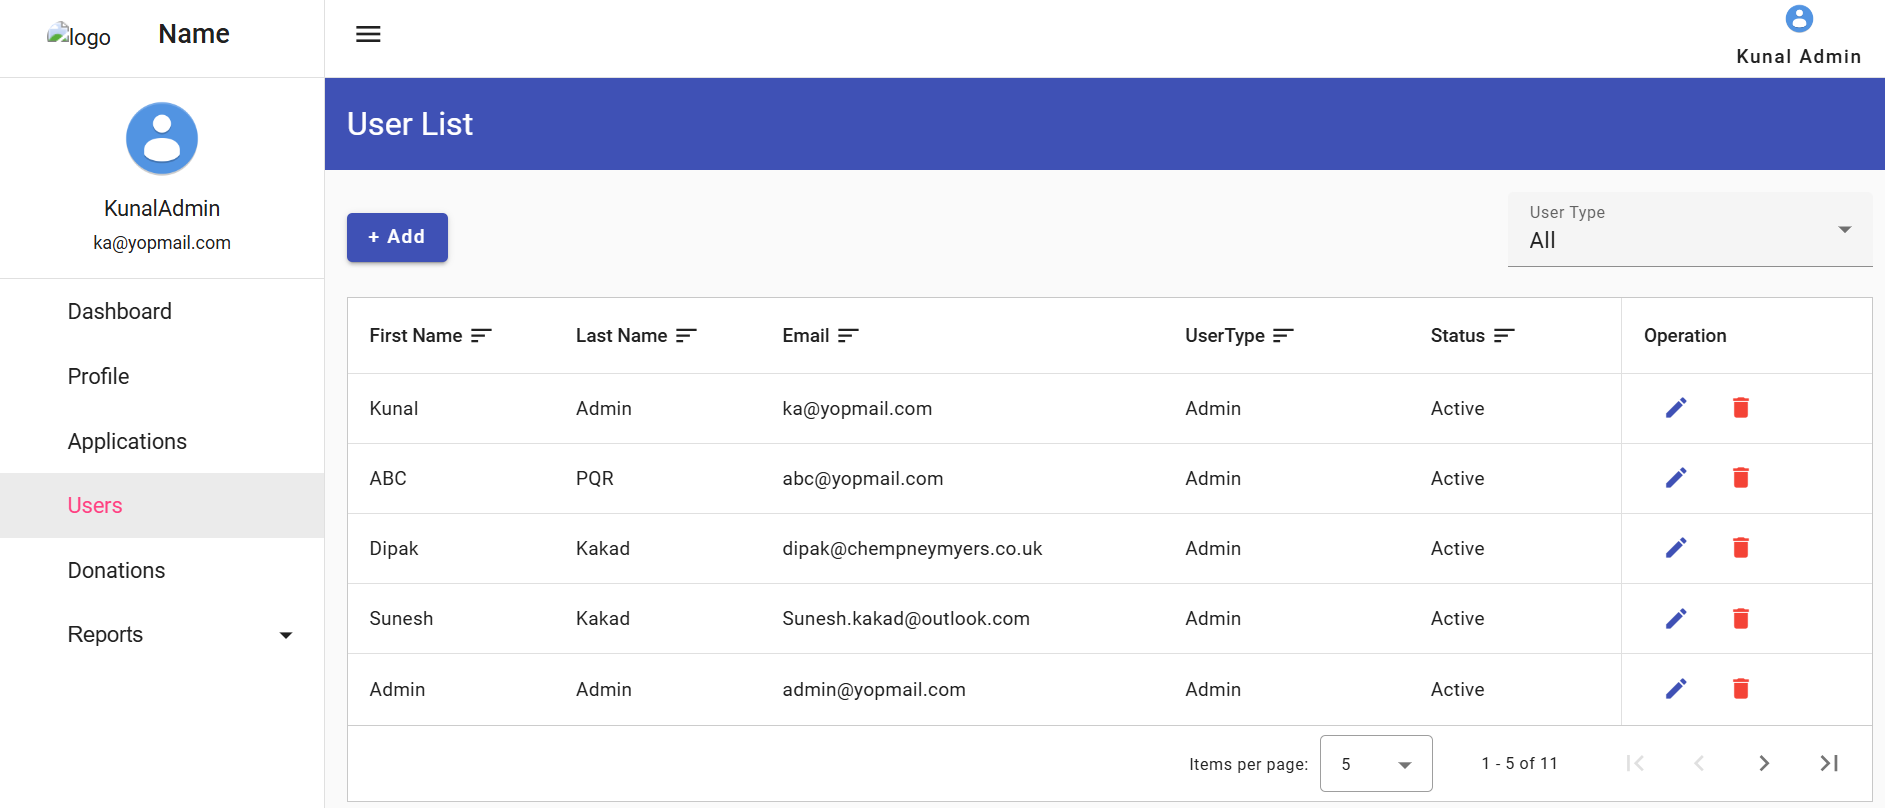Click the hamburger menu icon
This screenshot has width=1885, height=808.
[x=368, y=34]
